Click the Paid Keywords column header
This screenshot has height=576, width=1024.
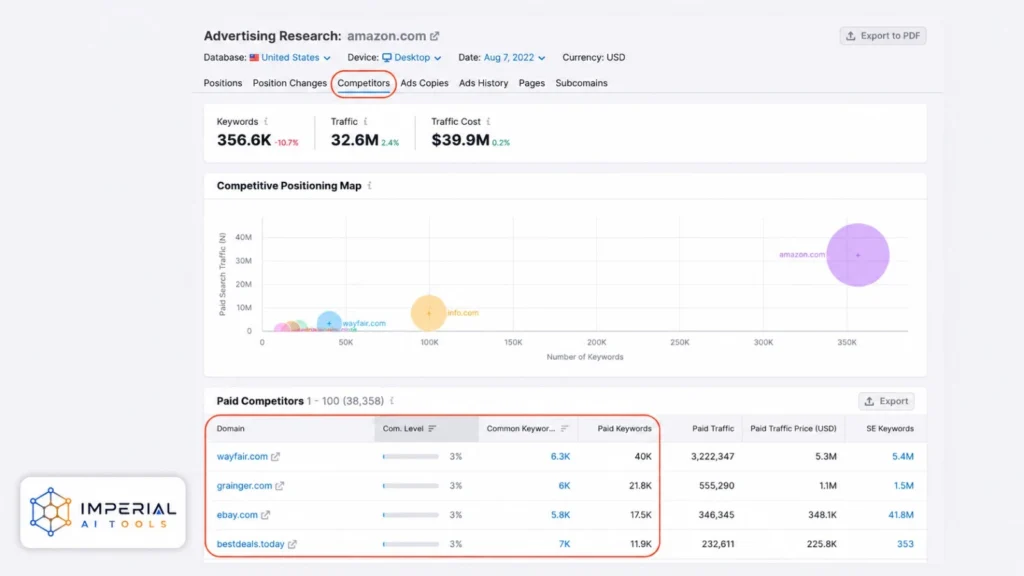pos(624,428)
